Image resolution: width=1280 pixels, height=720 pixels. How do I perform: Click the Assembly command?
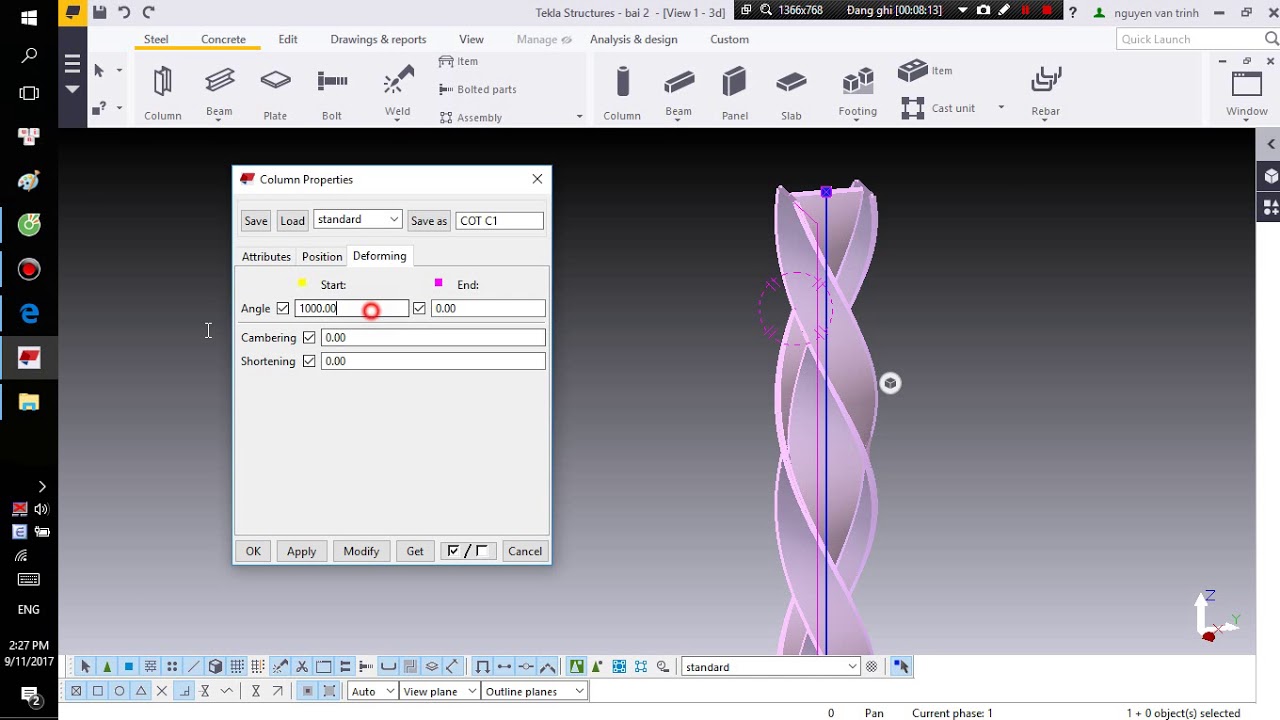click(470, 117)
